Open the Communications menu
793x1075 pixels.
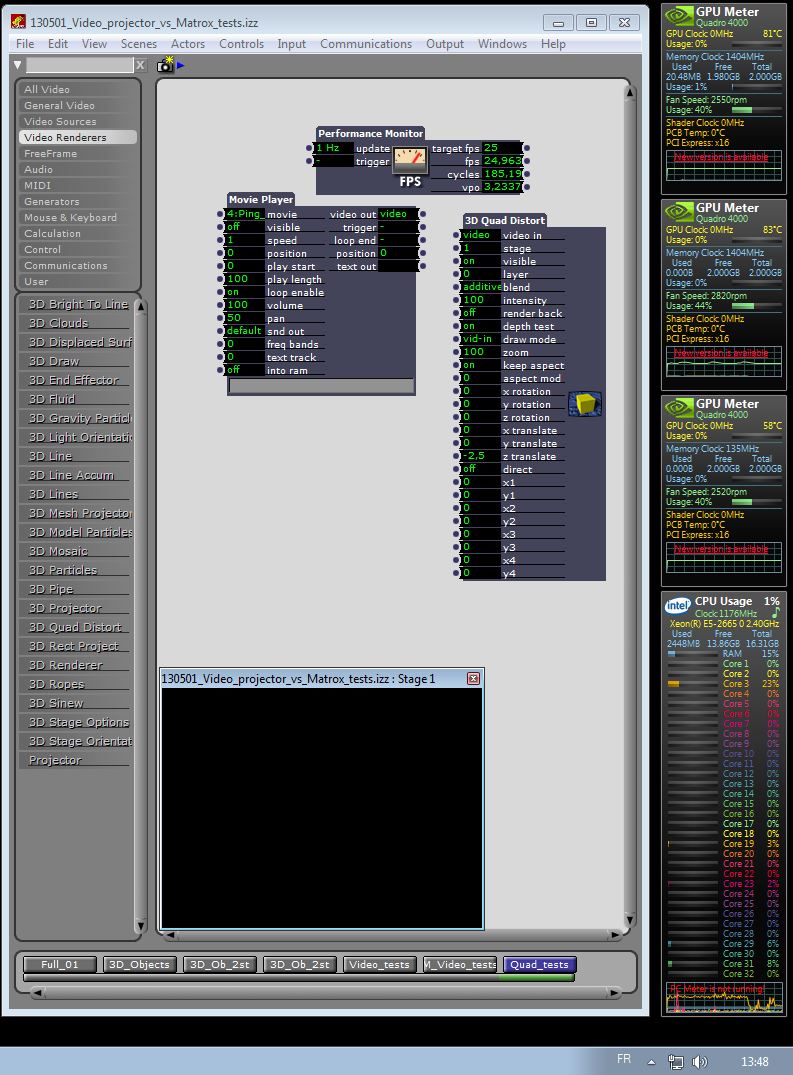click(366, 44)
